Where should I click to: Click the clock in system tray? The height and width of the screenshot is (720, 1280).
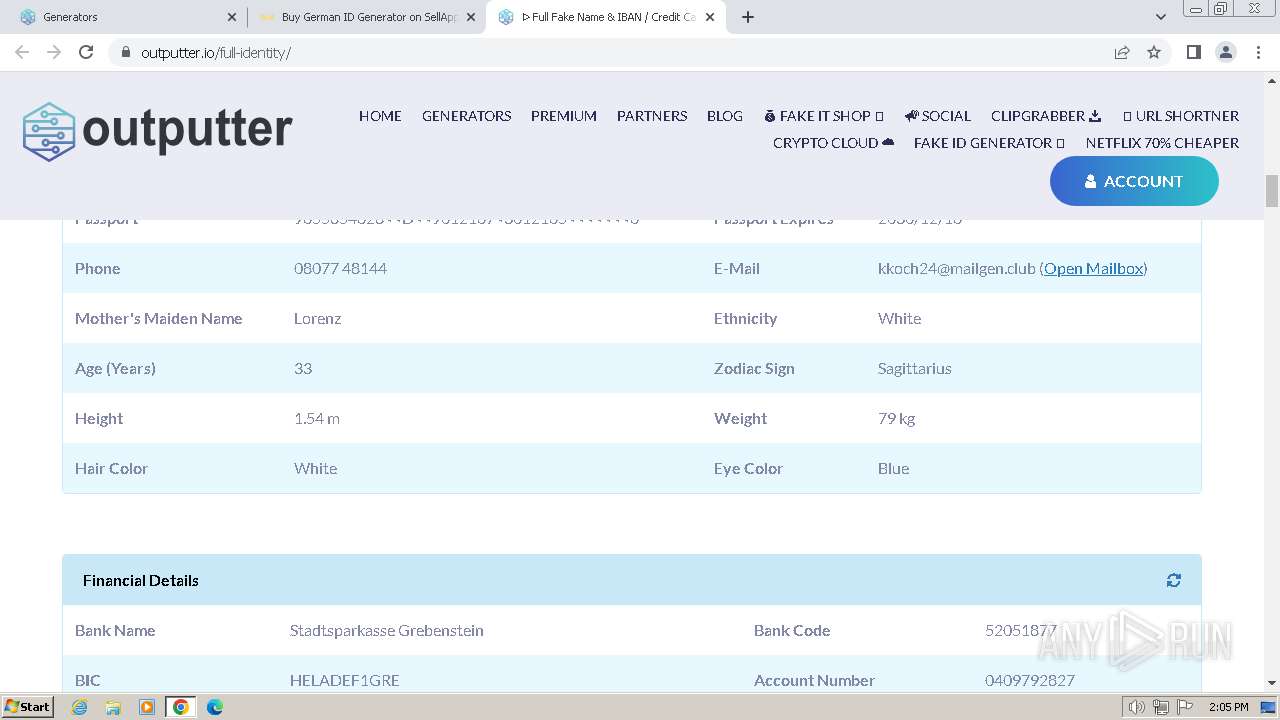1228,707
